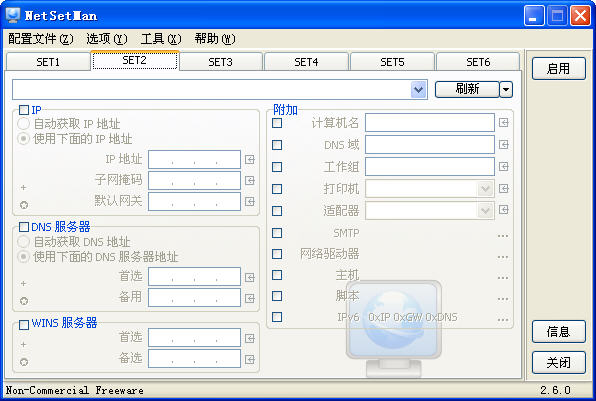Click the arrow icon beside 工作组 field
This screenshot has height=401, width=596.
tap(504, 166)
